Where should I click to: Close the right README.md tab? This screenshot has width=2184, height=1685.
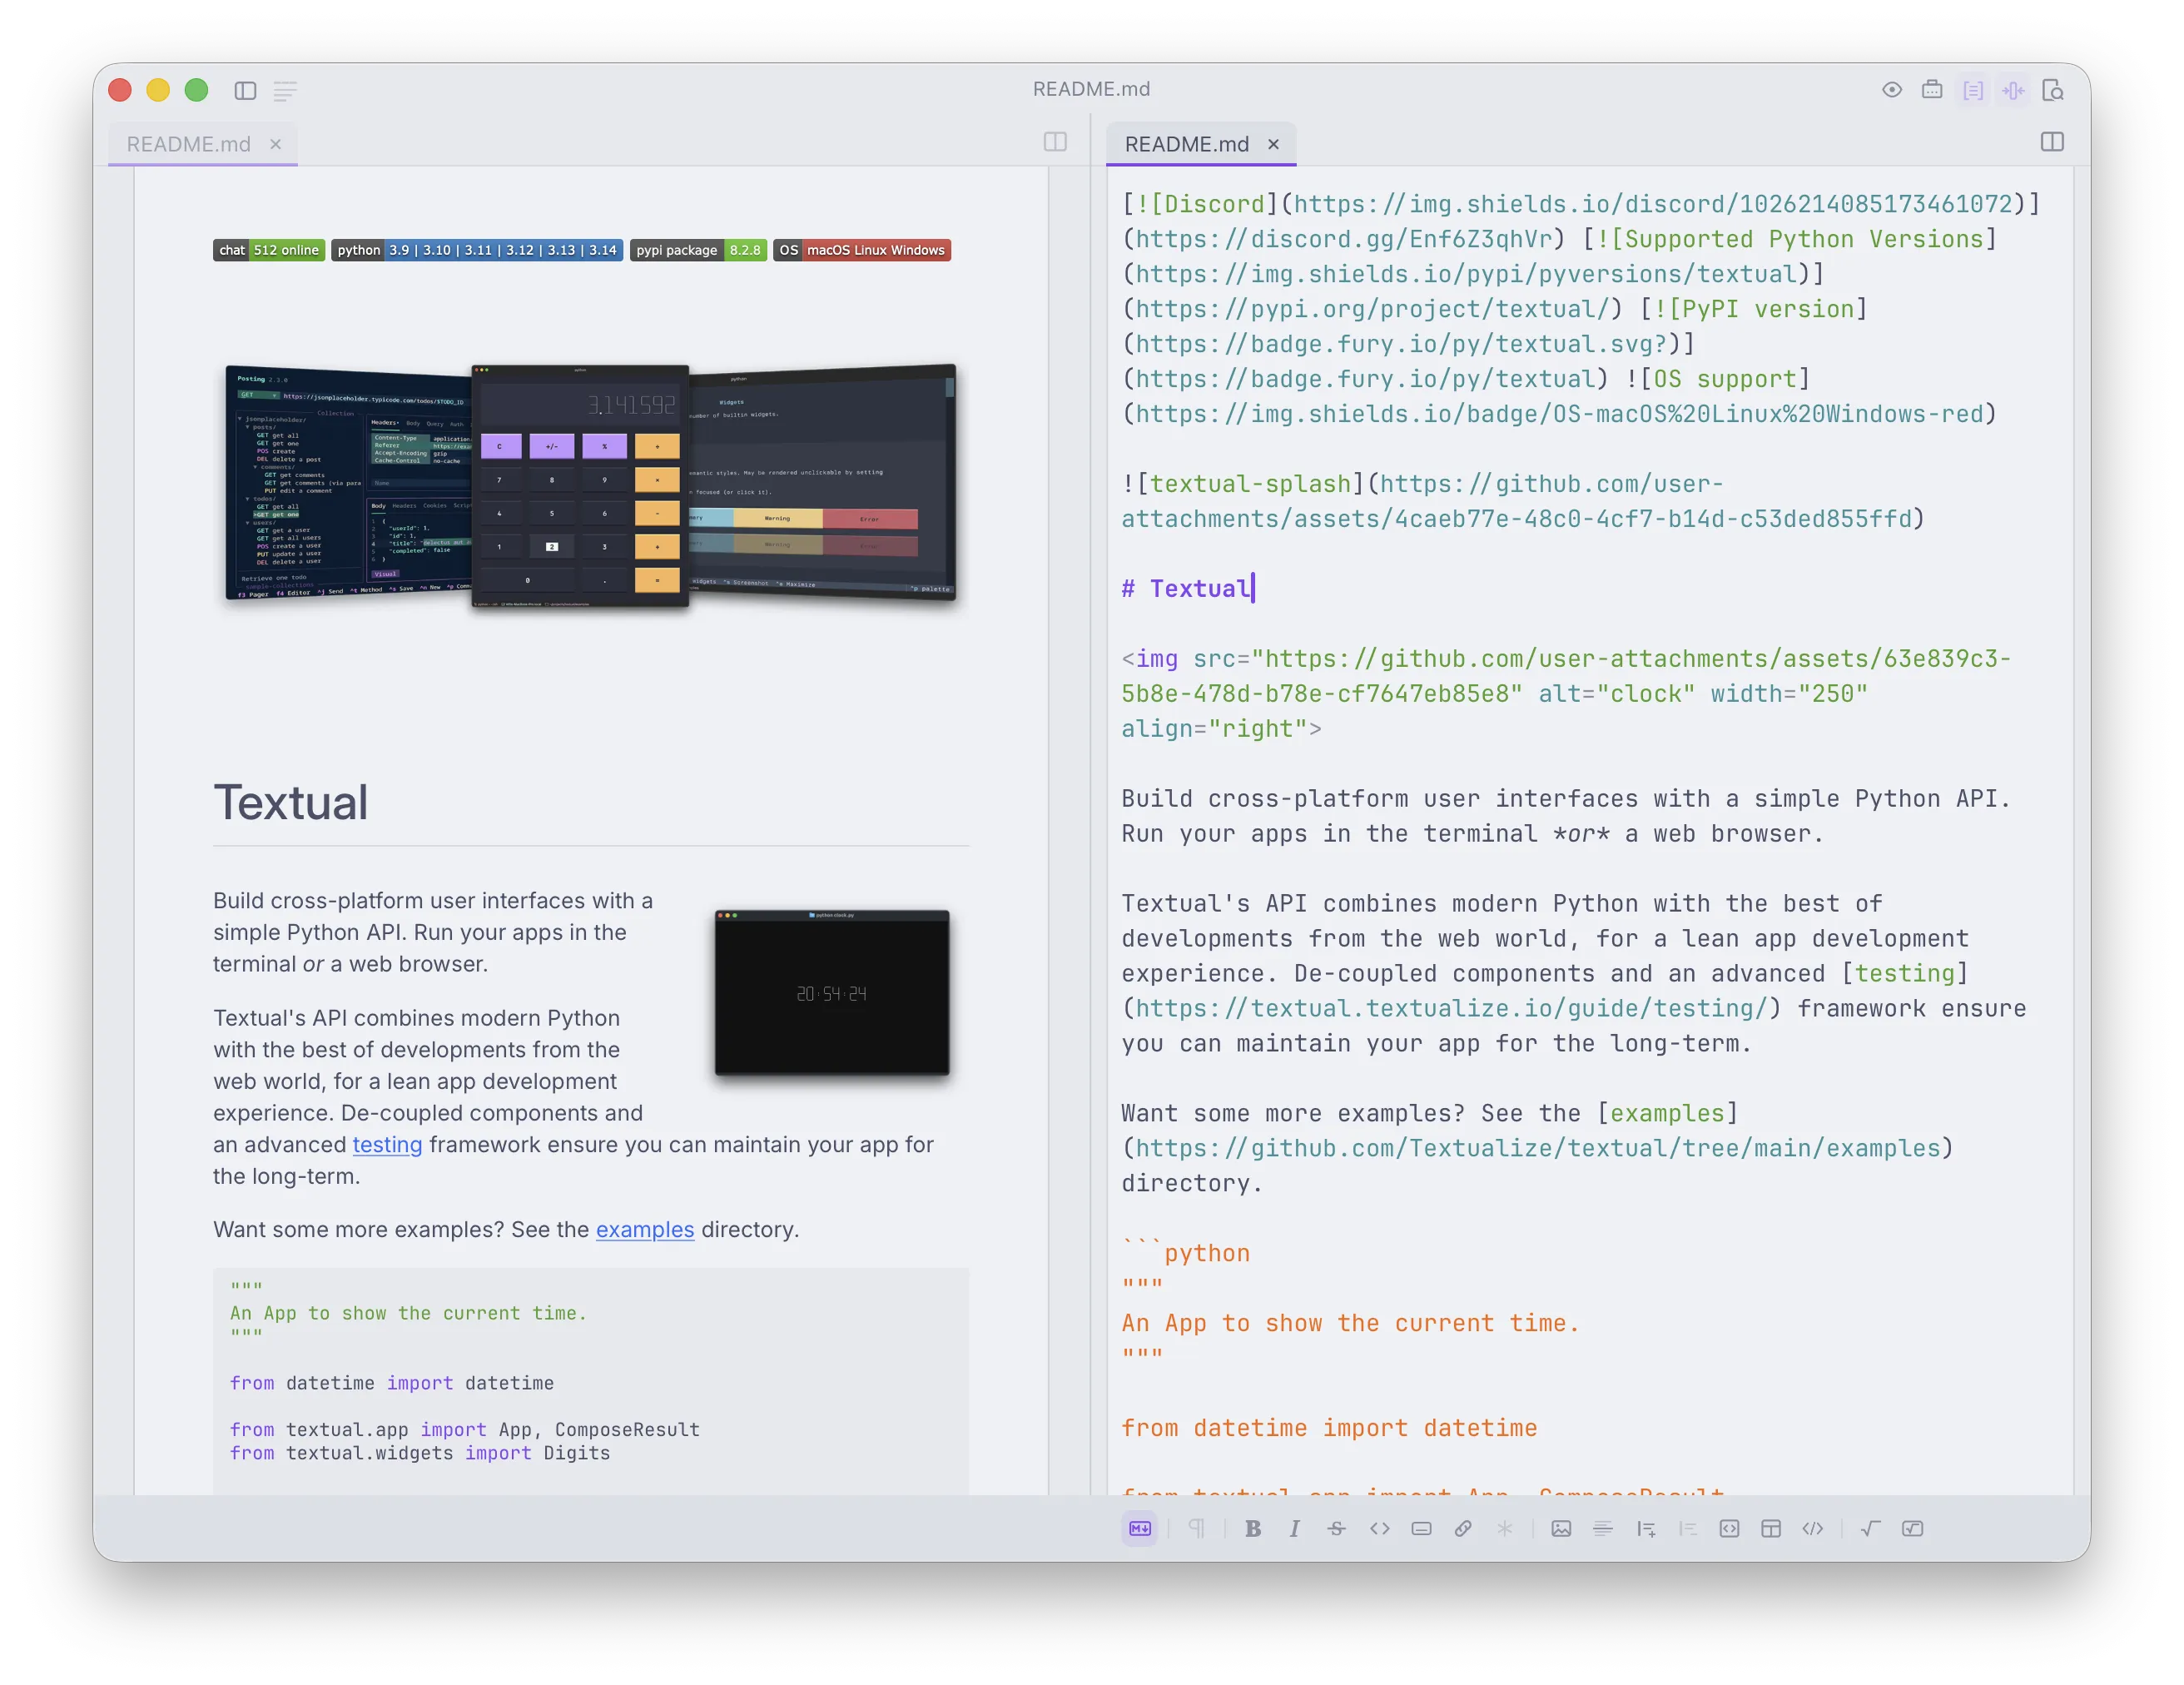click(x=1273, y=144)
